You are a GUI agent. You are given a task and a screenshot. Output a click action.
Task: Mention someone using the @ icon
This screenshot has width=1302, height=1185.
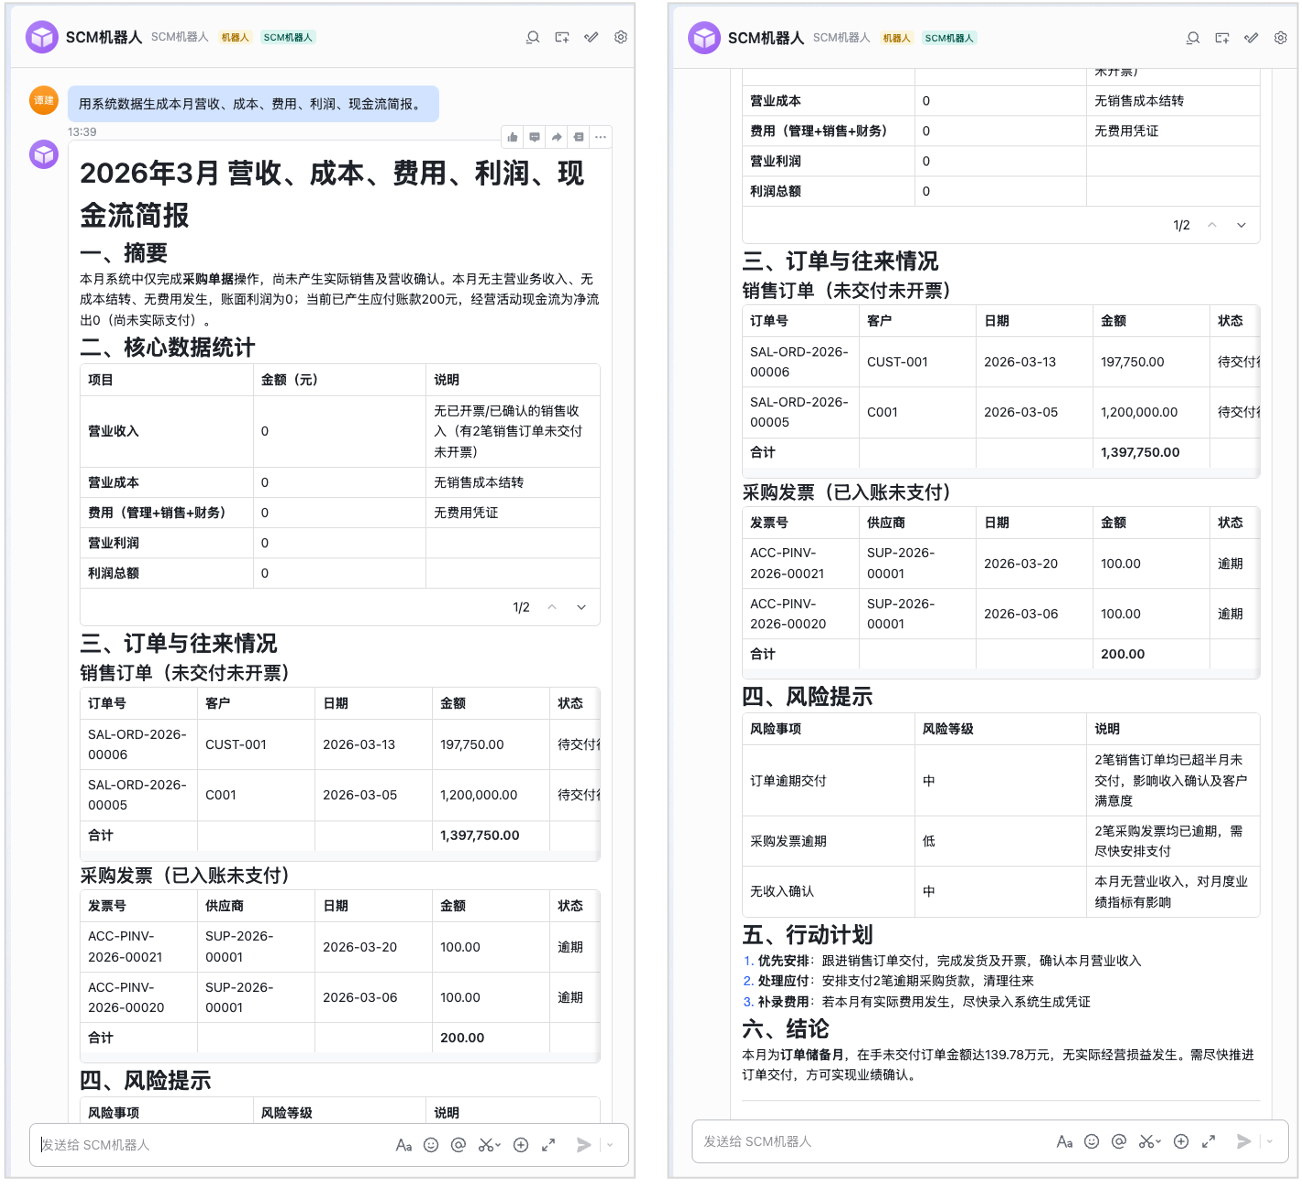pyautogui.click(x=458, y=1145)
